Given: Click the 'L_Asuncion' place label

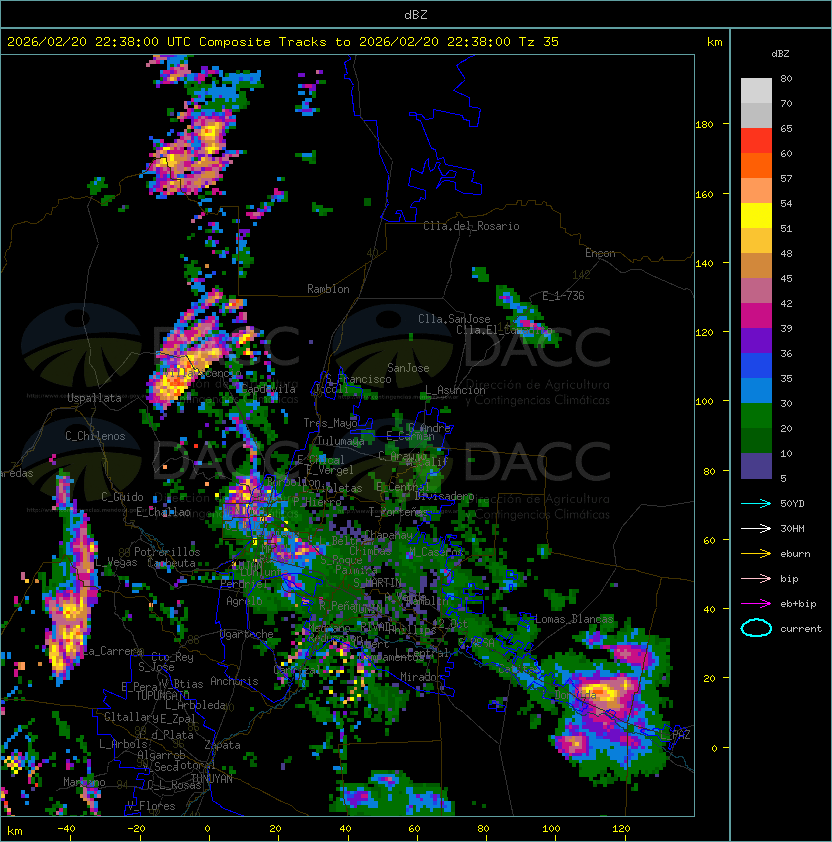Looking at the screenshot, I should [x=455, y=390].
